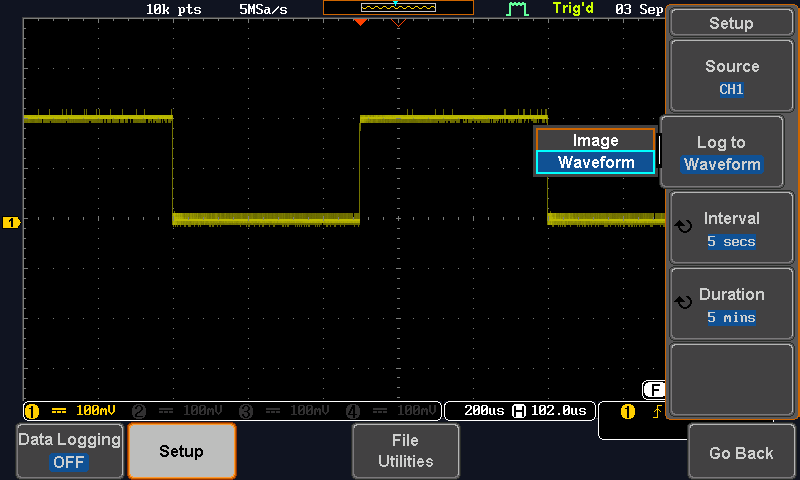Toggle Data Logging on or off
Viewport: 800px width, 480px height.
click(x=70, y=451)
